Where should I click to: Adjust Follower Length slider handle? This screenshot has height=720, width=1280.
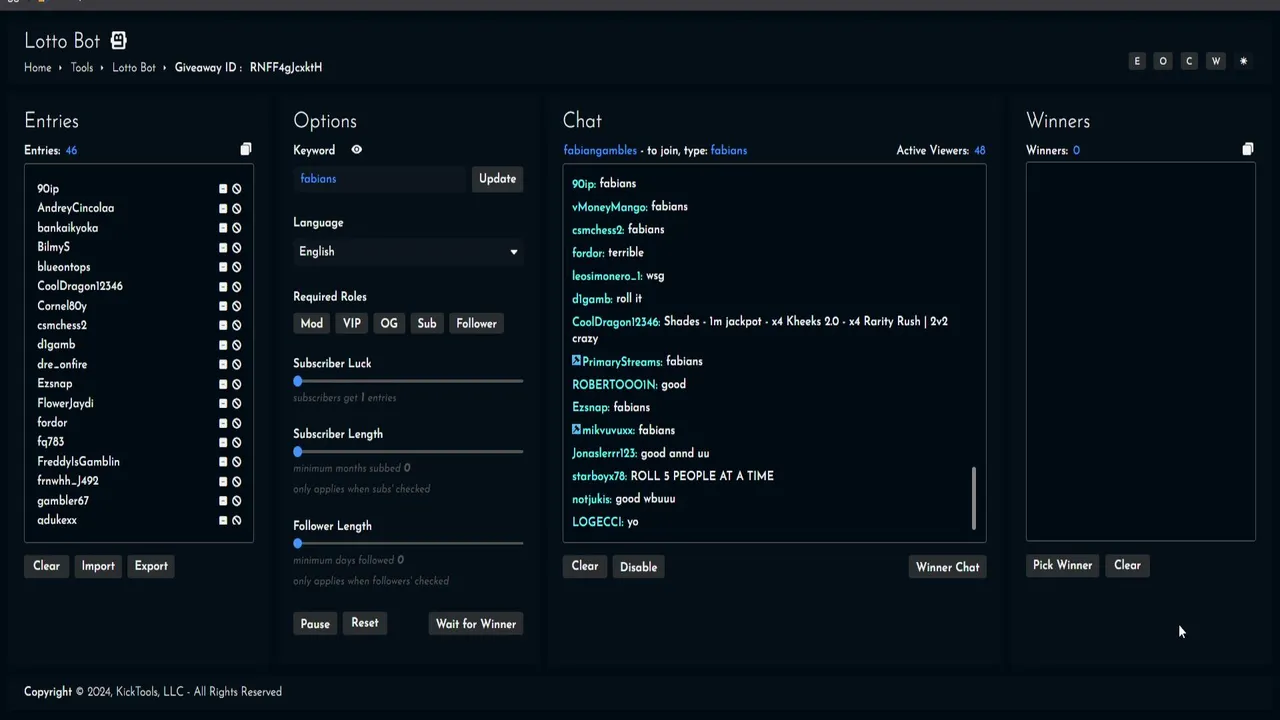coord(298,544)
